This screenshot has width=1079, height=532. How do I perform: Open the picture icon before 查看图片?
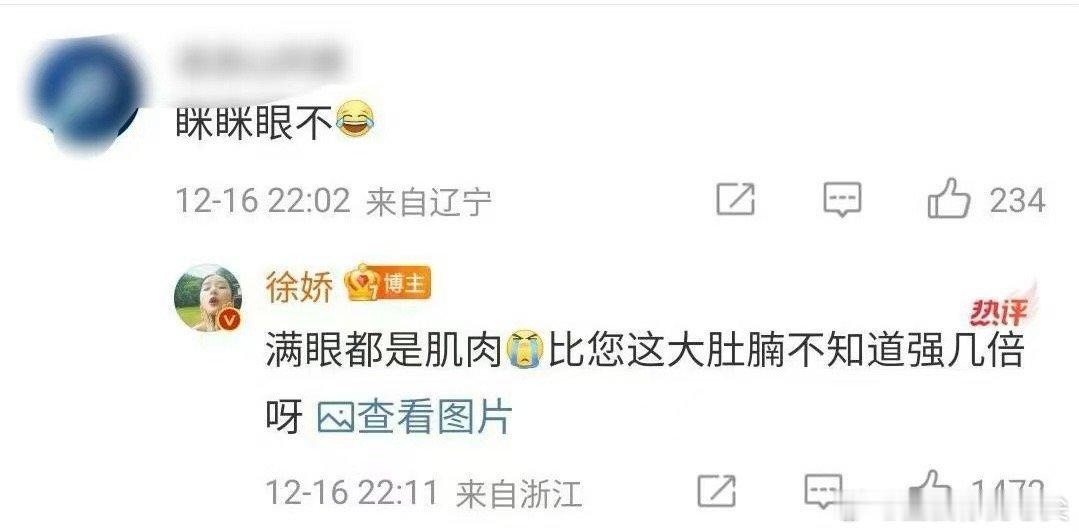336,418
